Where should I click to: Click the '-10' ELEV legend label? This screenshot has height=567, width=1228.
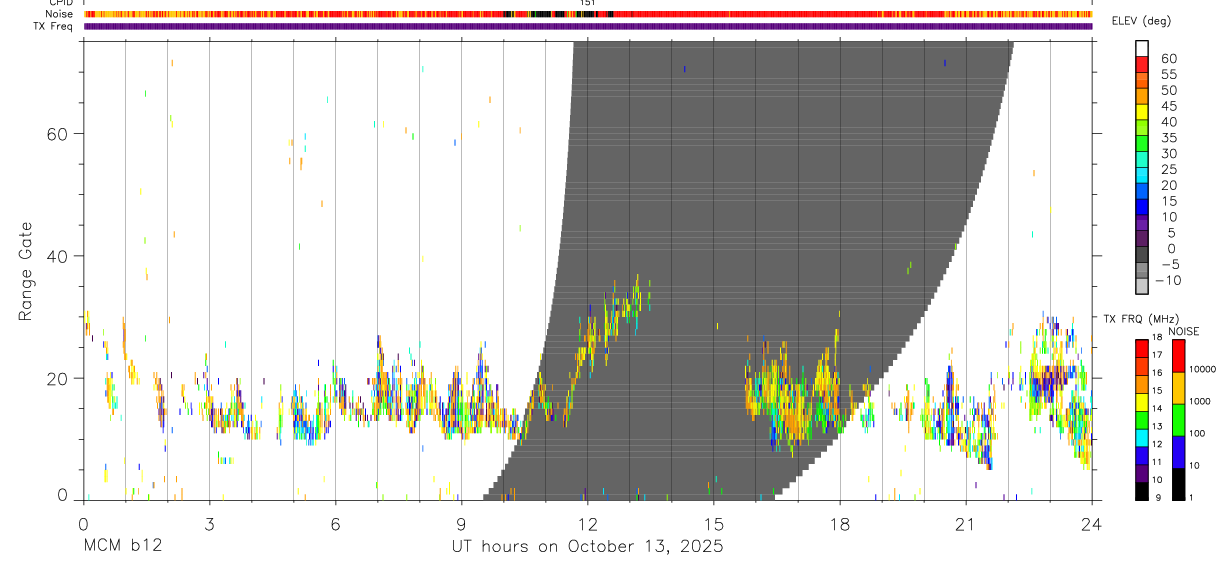click(x=1167, y=280)
